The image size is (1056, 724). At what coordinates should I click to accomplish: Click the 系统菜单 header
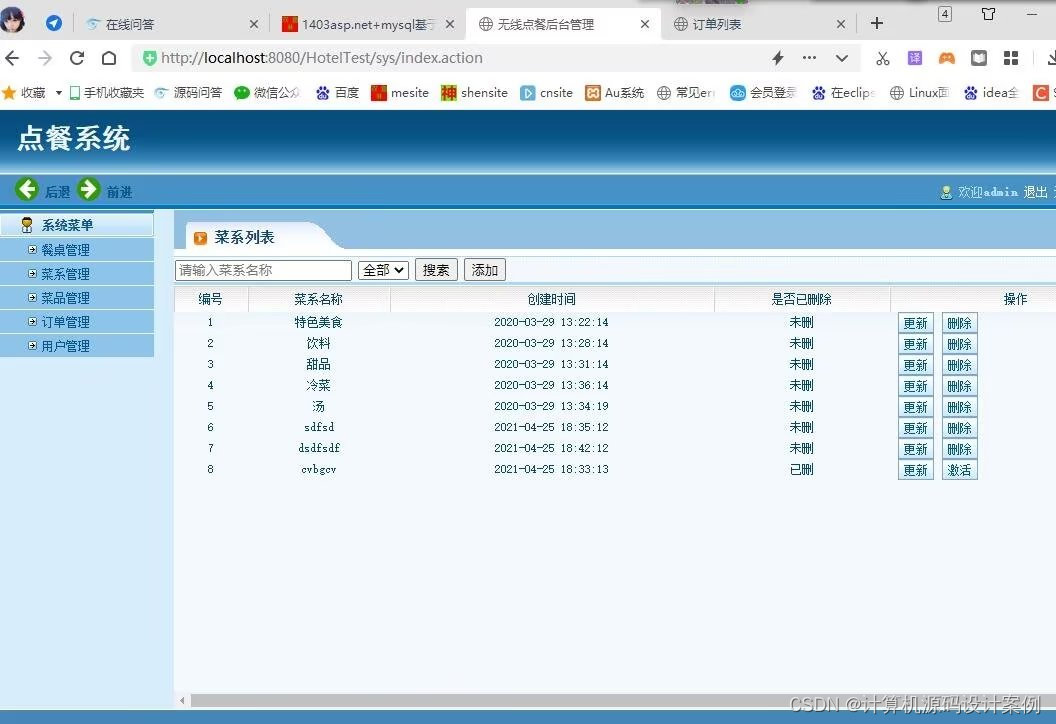77,224
